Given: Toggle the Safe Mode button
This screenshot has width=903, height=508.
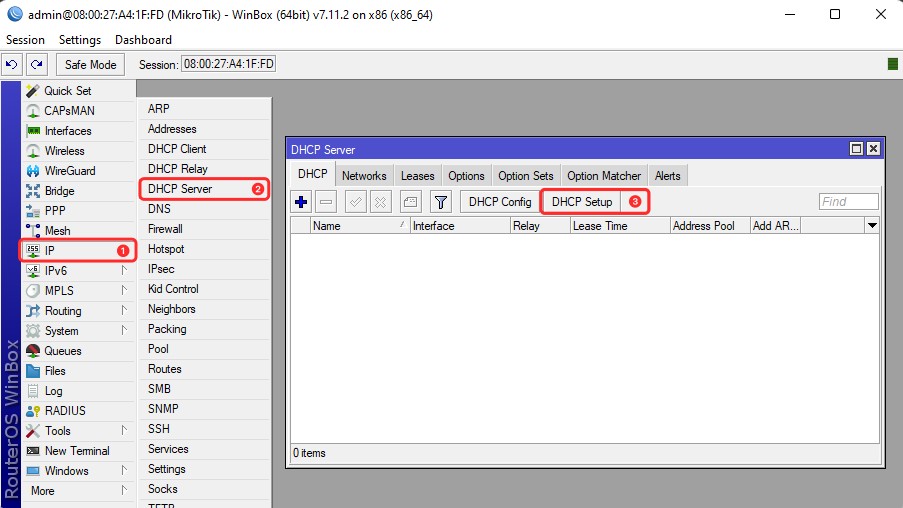Looking at the screenshot, I should pos(90,65).
